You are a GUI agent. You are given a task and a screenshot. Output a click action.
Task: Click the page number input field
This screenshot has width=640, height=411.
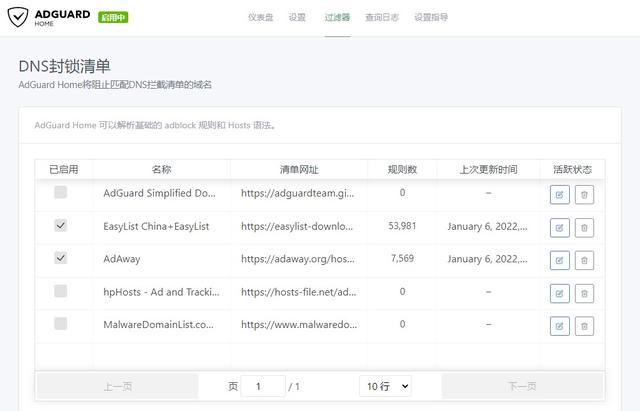coord(263,386)
